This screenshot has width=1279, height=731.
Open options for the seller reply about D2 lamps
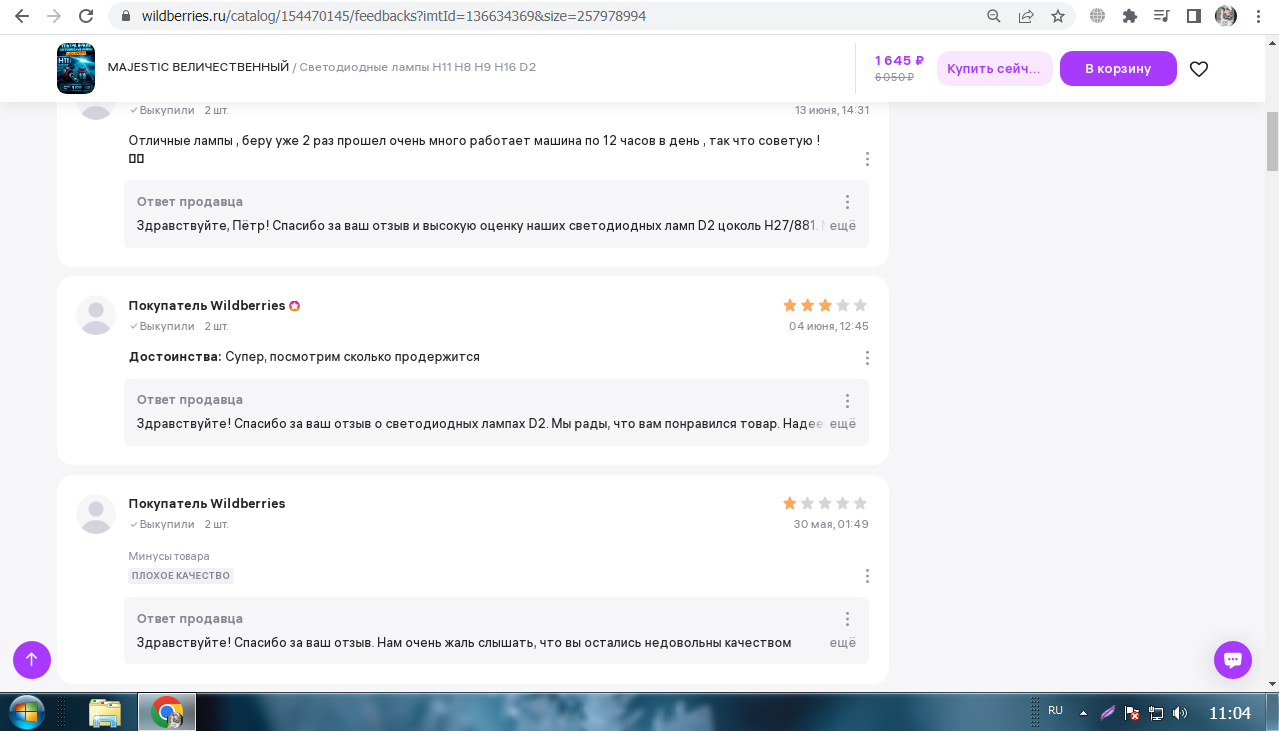pyautogui.click(x=847, y=401)
